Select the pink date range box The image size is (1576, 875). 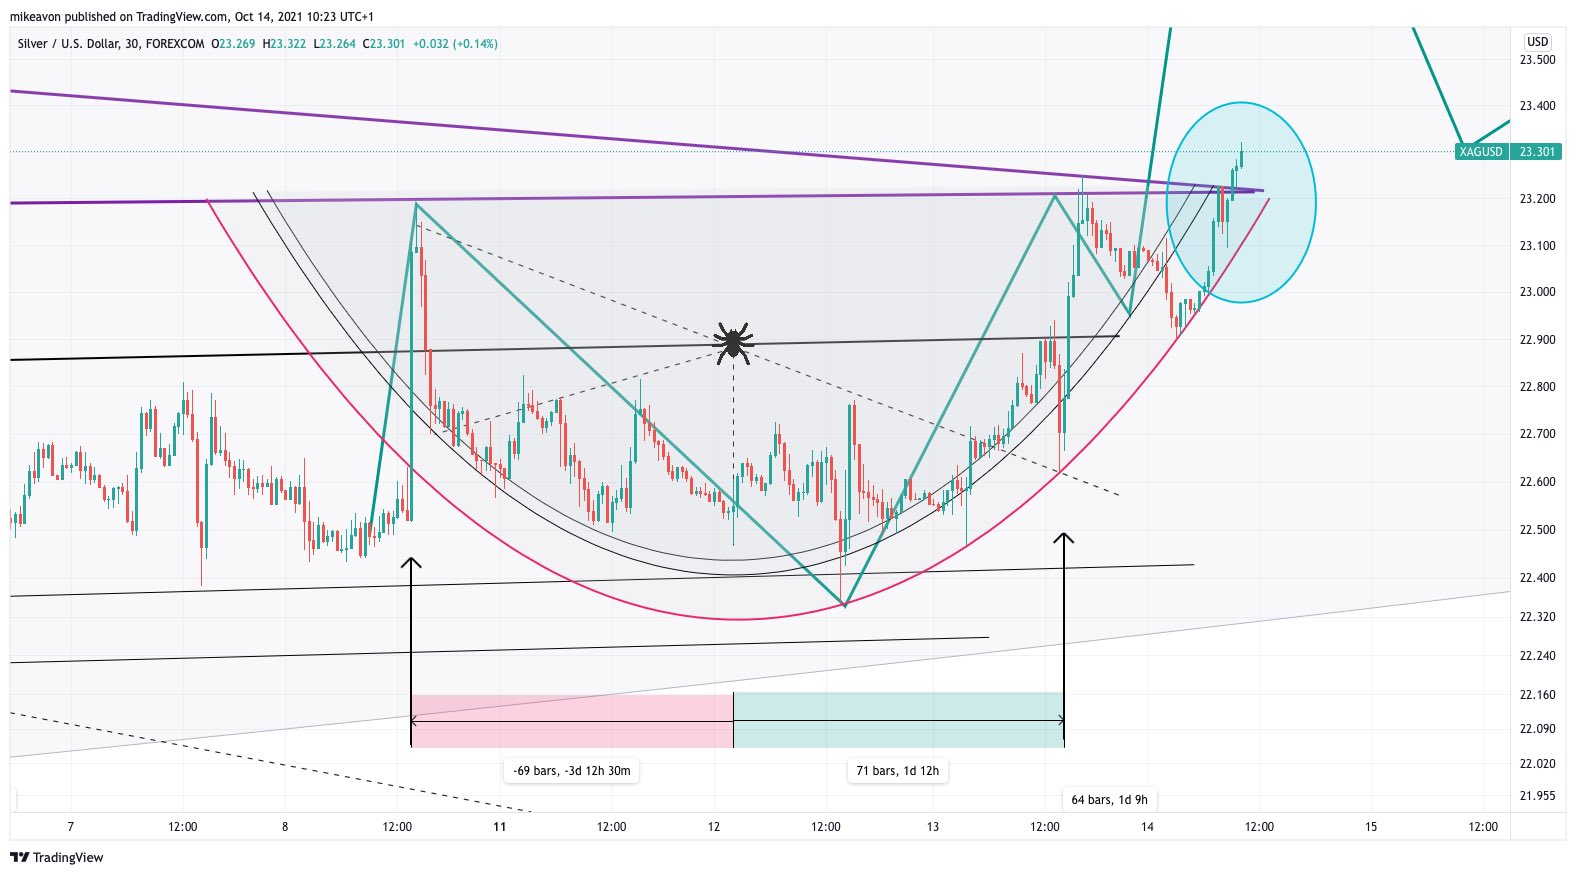tap(572, 720)
